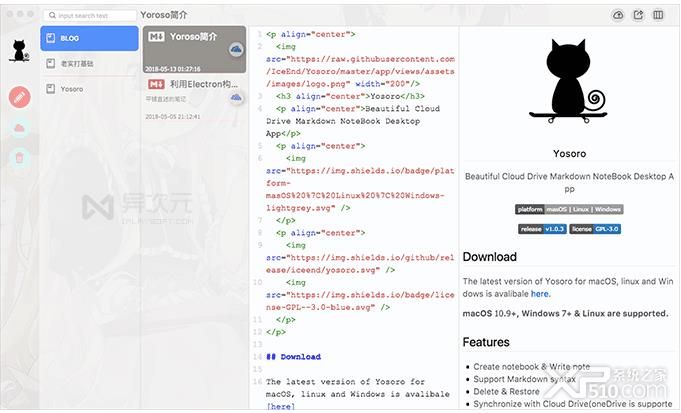Toggle the split column layout icon

(x=658, y=15)
